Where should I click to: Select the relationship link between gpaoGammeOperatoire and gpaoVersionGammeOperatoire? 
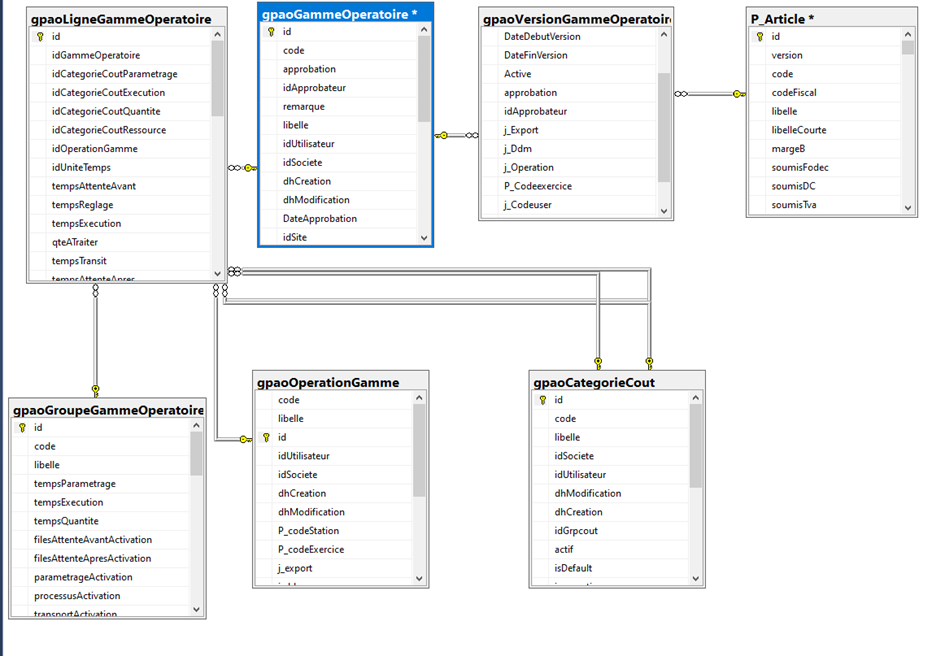[456, 135]
